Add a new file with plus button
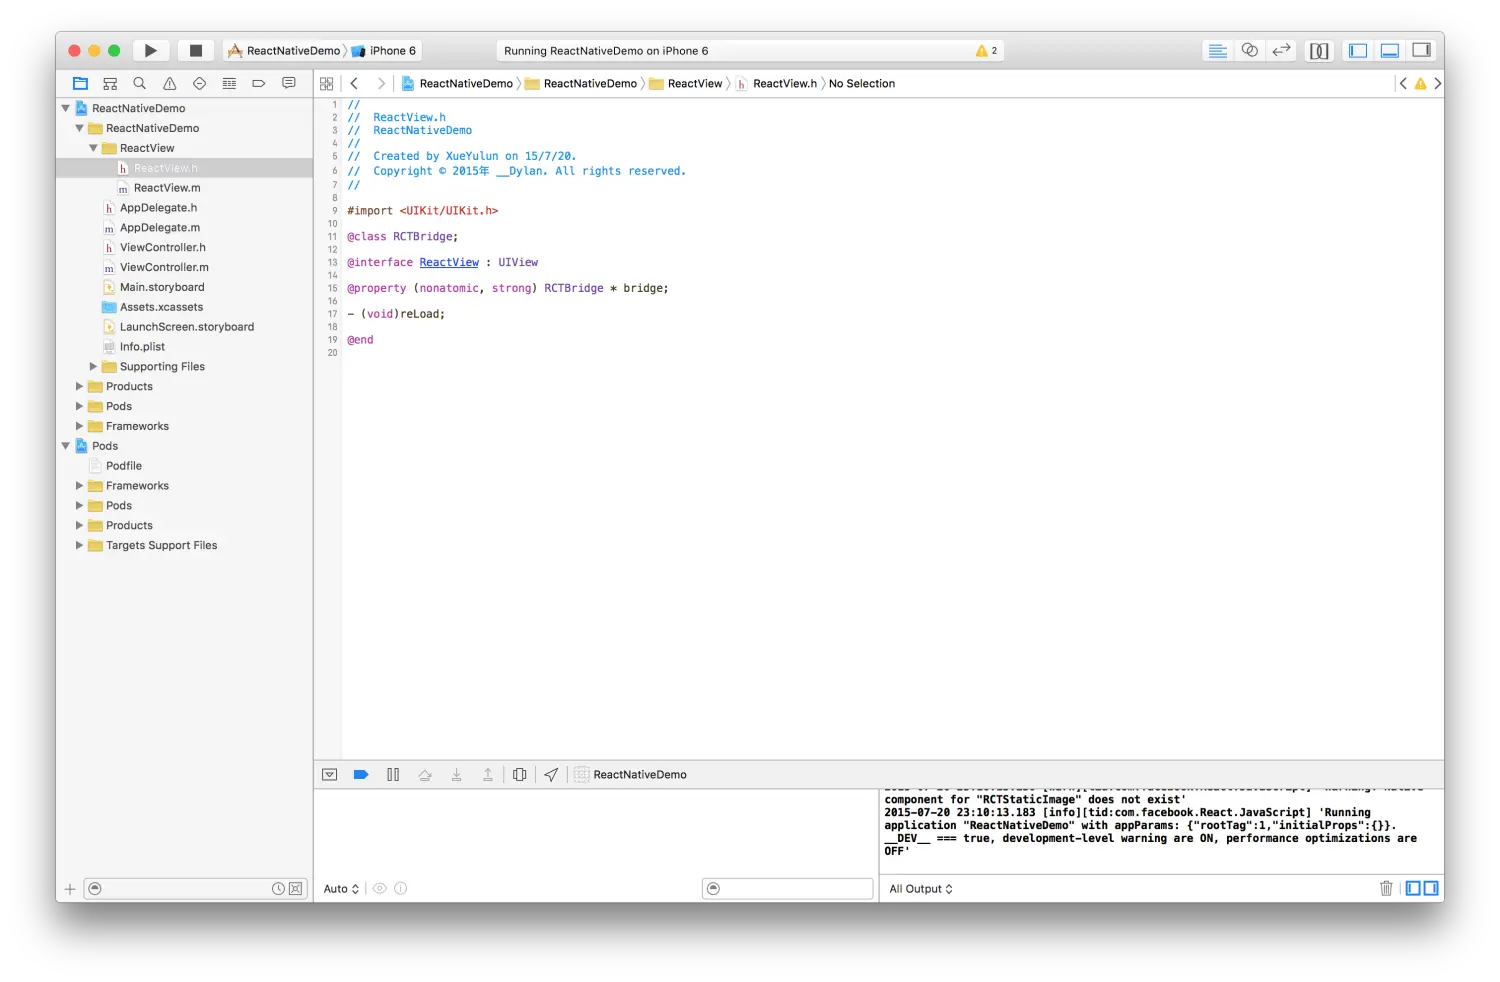This screenshot has height=982, width=1500. point(70,889)
